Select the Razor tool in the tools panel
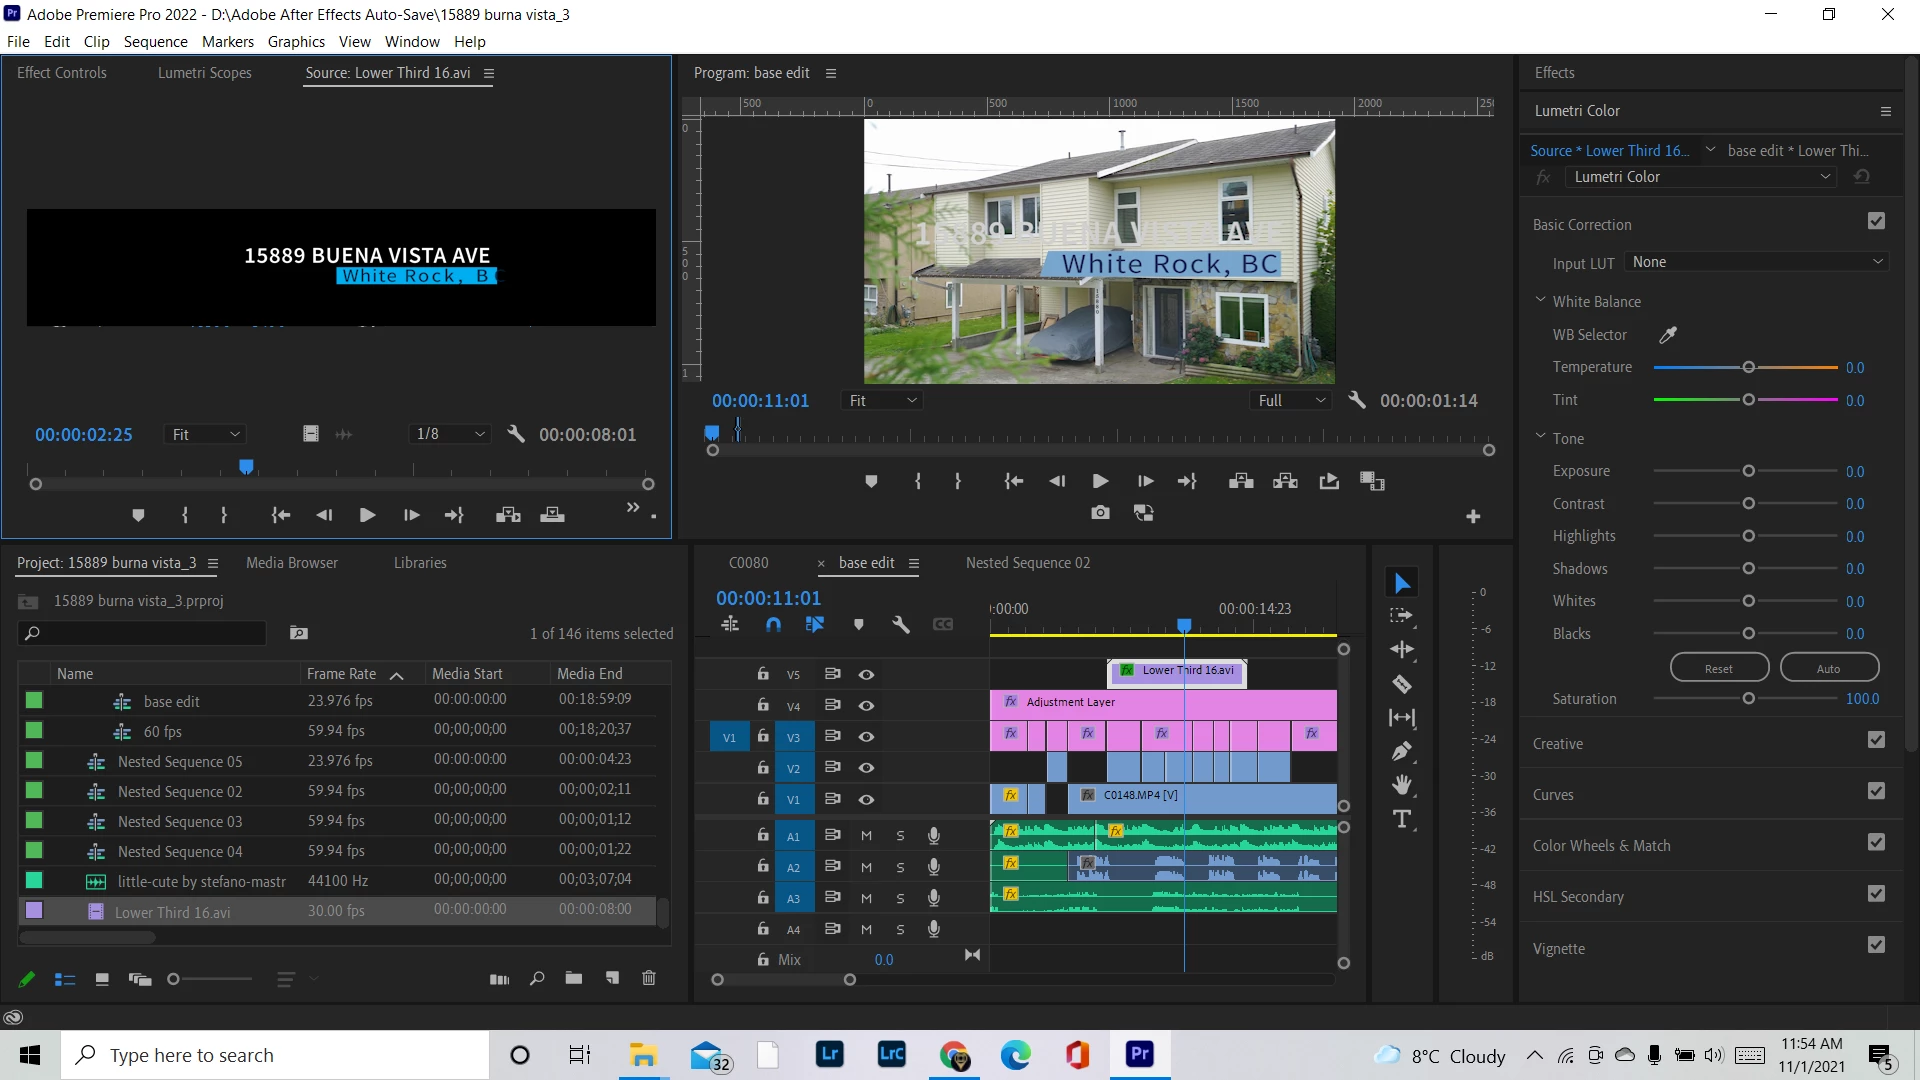1920x1080 pixels. coord(1402,684)
